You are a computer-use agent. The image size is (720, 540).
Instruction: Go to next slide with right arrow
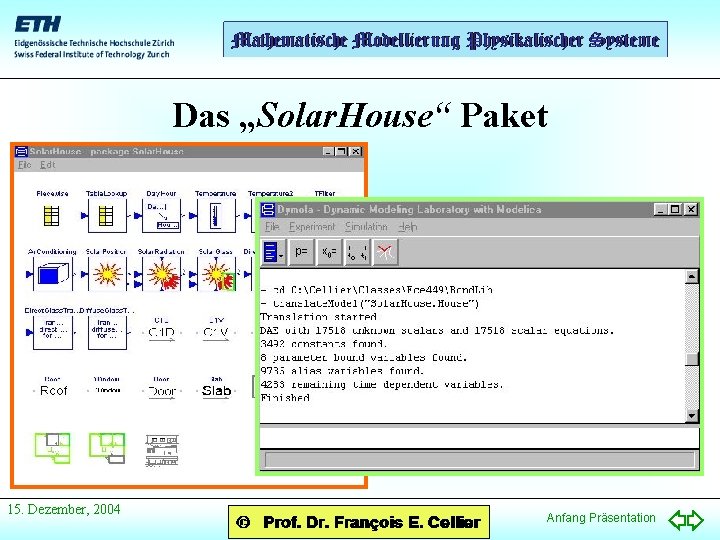[x=695, y=520]
